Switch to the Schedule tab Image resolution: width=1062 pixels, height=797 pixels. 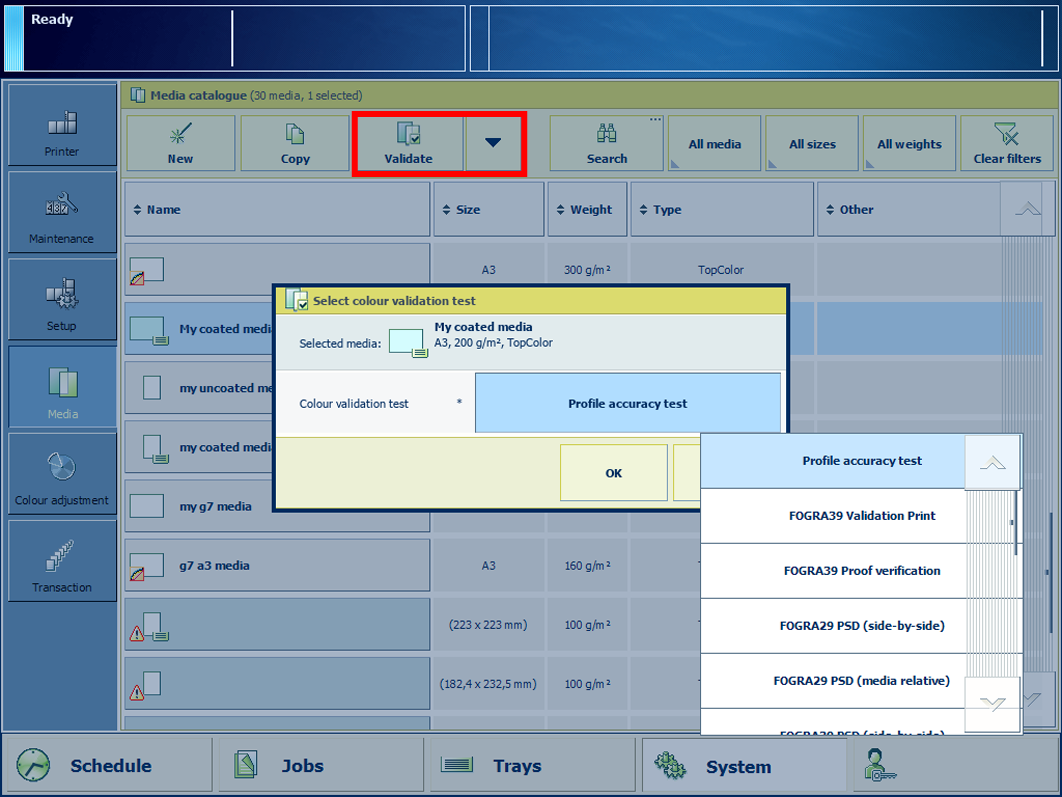[x=108, y=765]
